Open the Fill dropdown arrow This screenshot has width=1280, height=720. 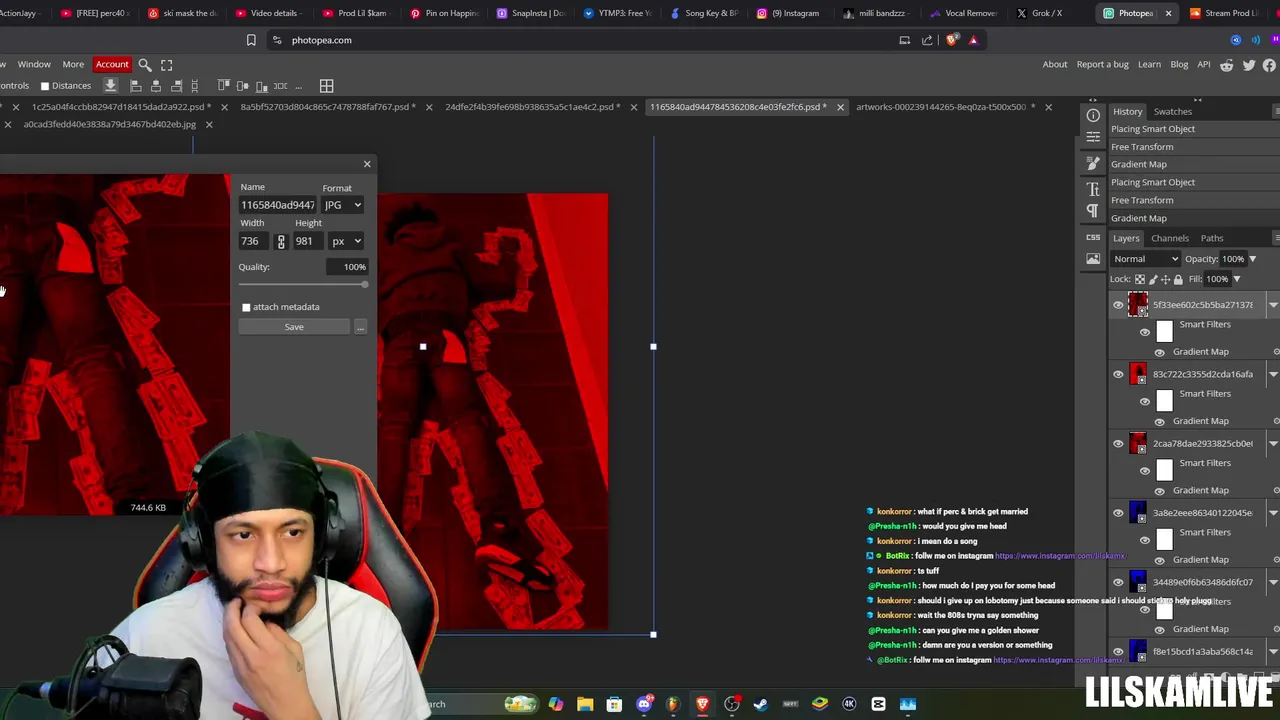pos(1236,279)
